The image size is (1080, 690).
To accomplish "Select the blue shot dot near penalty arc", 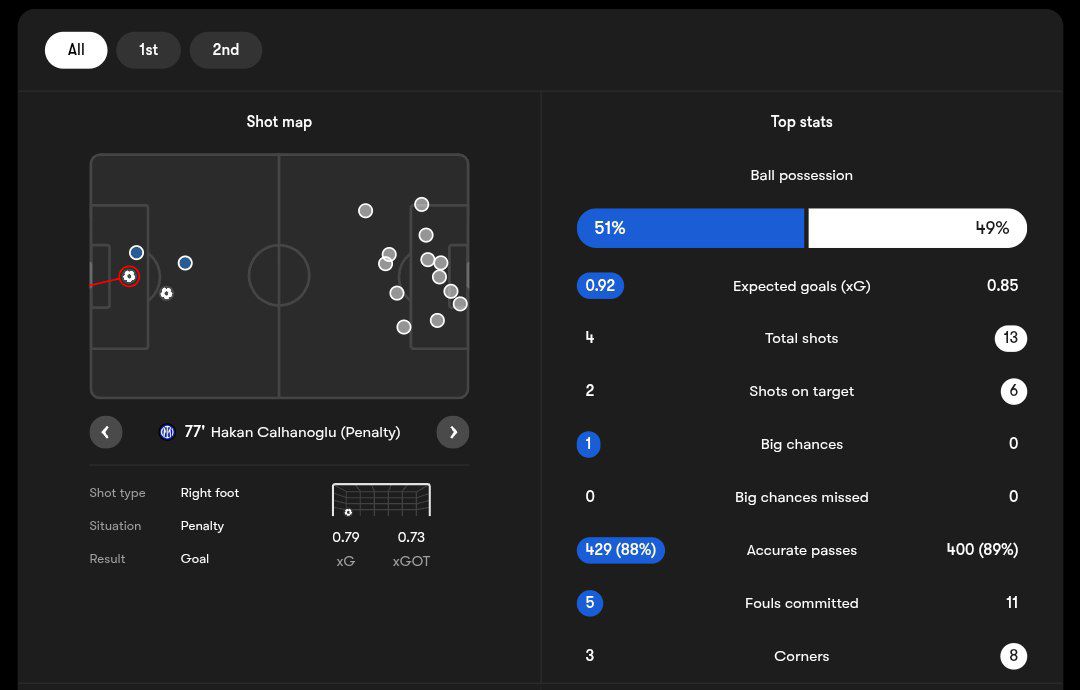I will [185, 263].
